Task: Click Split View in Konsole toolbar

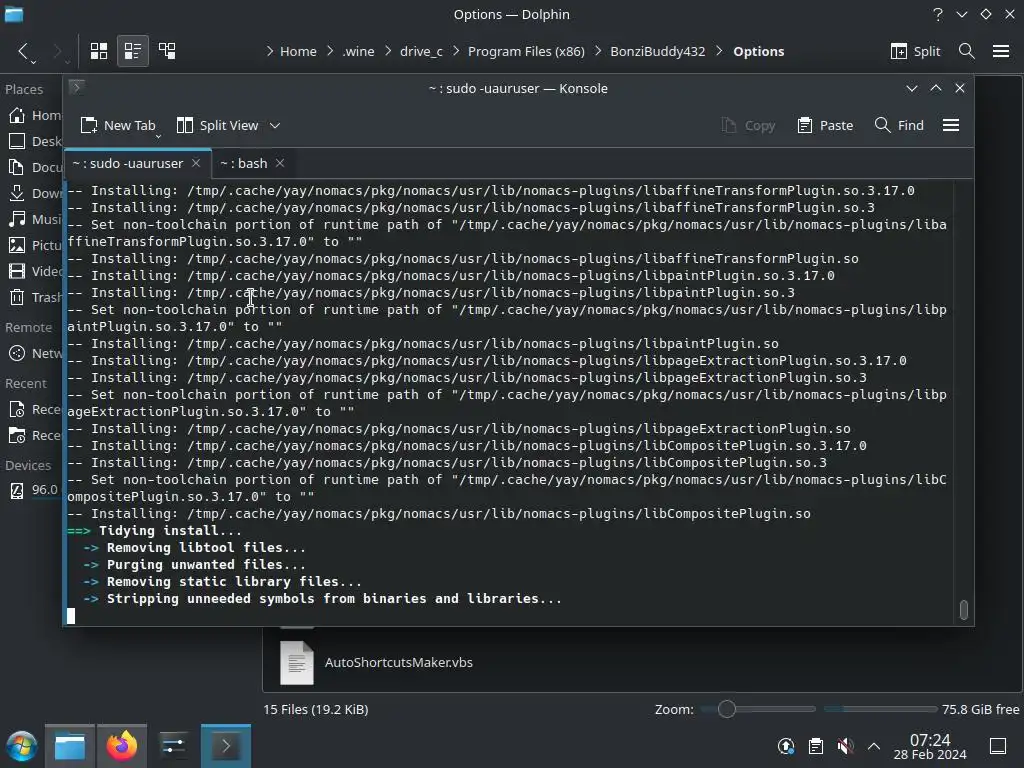Action: point(218,125)
